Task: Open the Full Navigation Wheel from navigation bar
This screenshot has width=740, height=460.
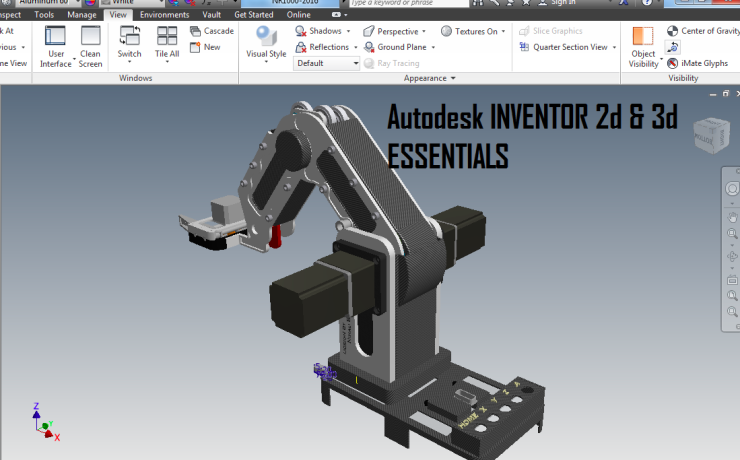Action: pos(732,189)
